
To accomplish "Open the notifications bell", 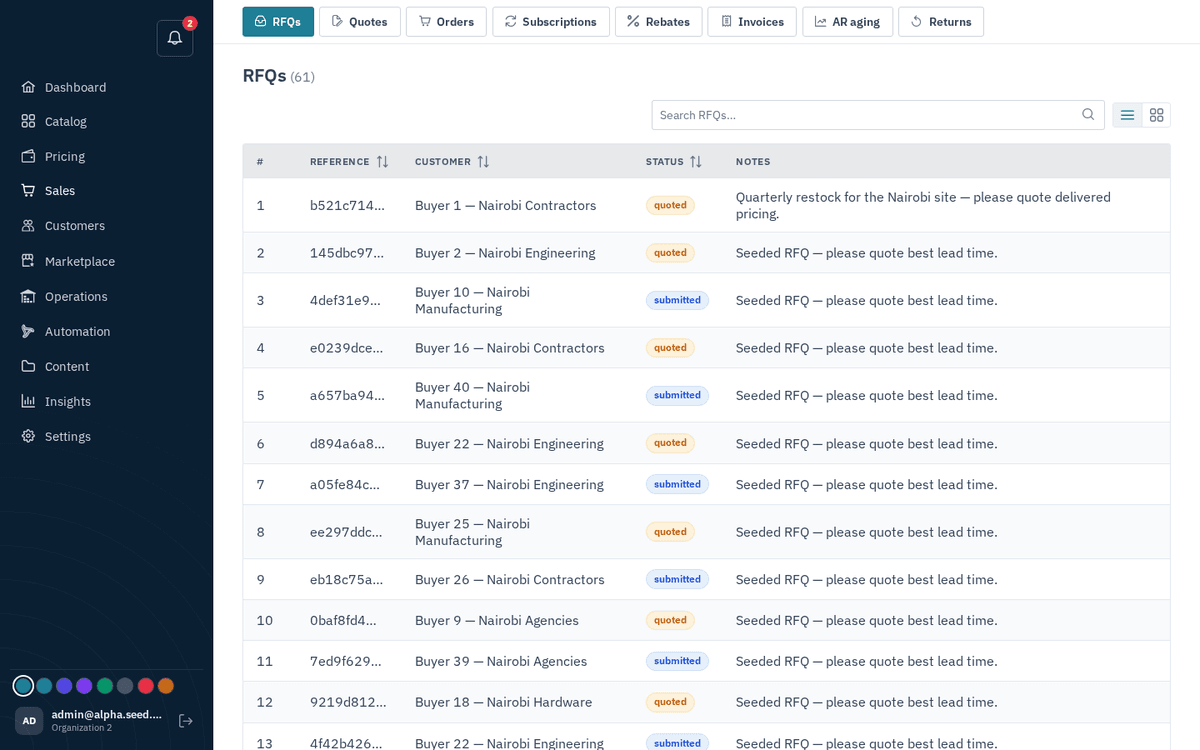I will (x=175, y=38).
